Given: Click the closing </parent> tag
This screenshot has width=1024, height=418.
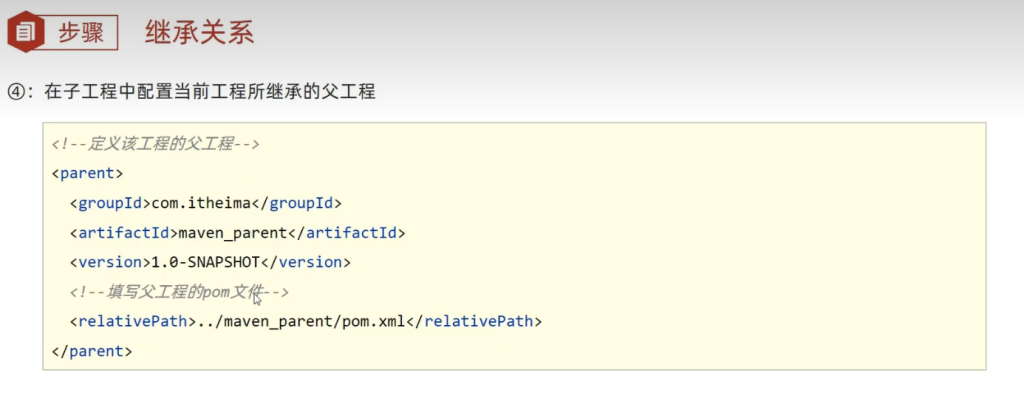Looking at the screenshot, I should click(x=91, y=351).
